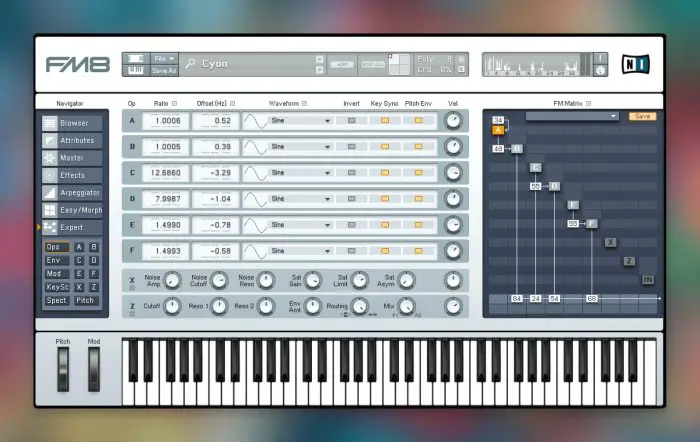The image size is (700, 442).
Task: Click the round icon below the exclamation button
Action: (x=600, y=70)
